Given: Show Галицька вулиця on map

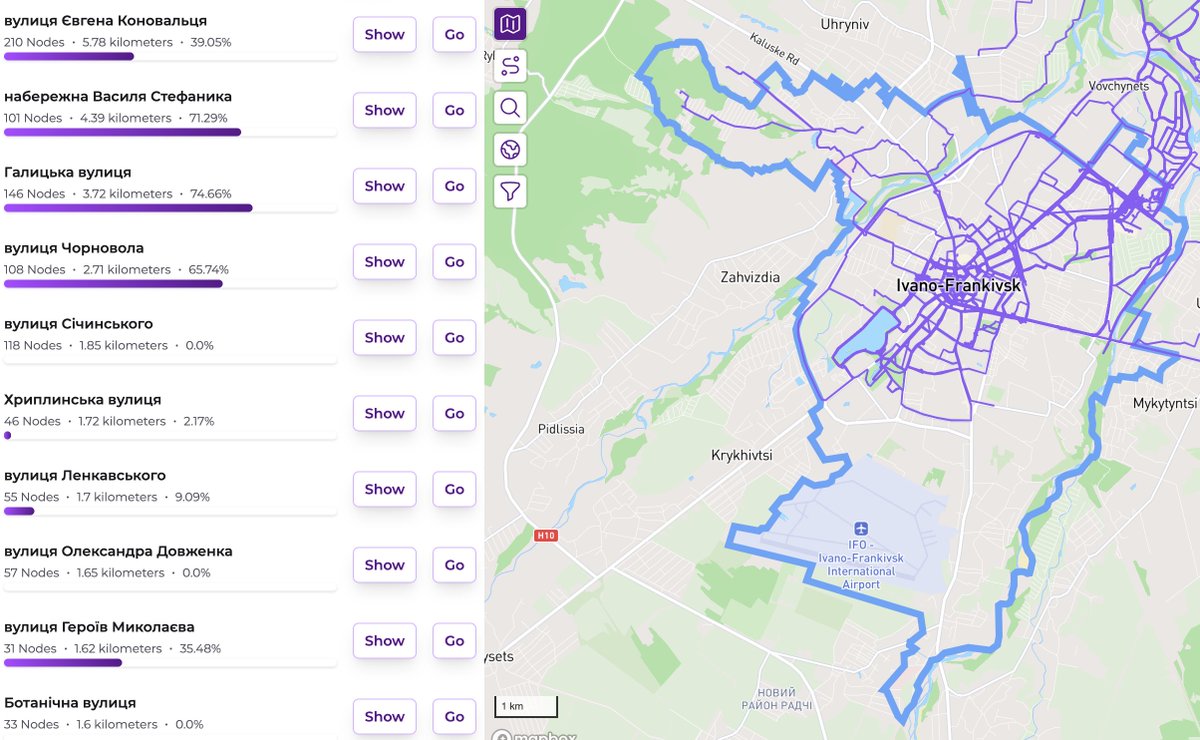Looking at the screenshot, I should coord(384,186).
